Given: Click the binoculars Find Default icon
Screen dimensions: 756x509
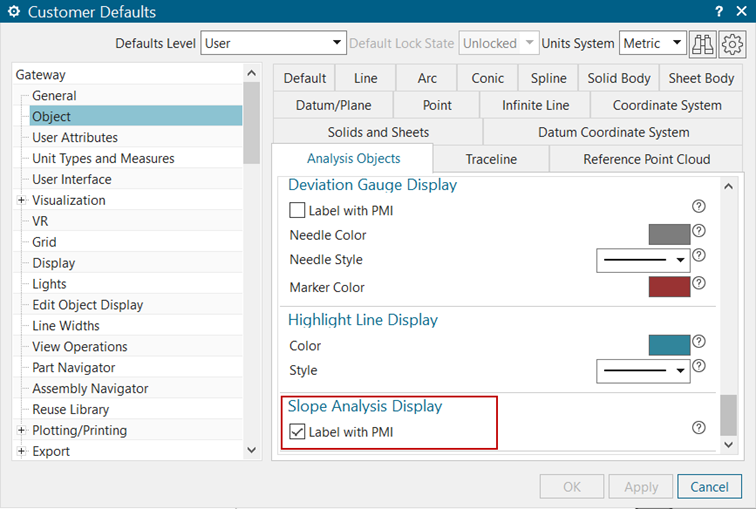Looking at the screenshot, I should 703,44.
